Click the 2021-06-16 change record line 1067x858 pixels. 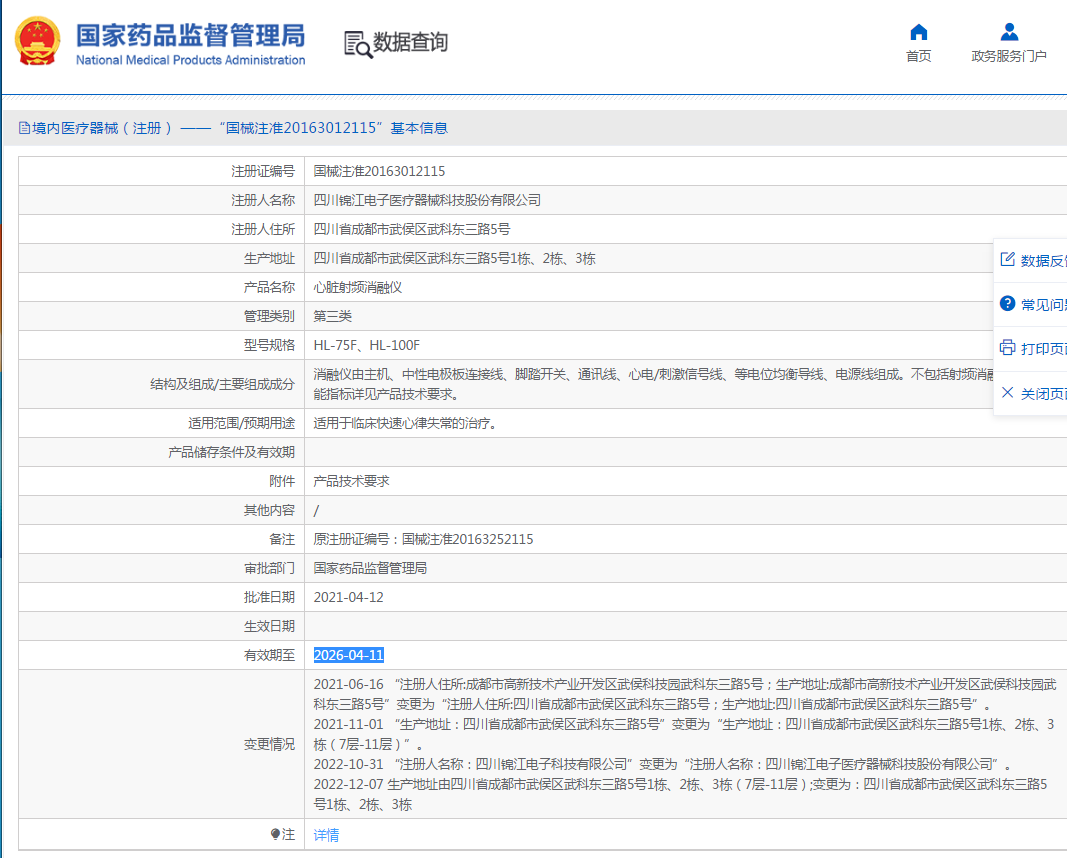(x=685, y=694)
